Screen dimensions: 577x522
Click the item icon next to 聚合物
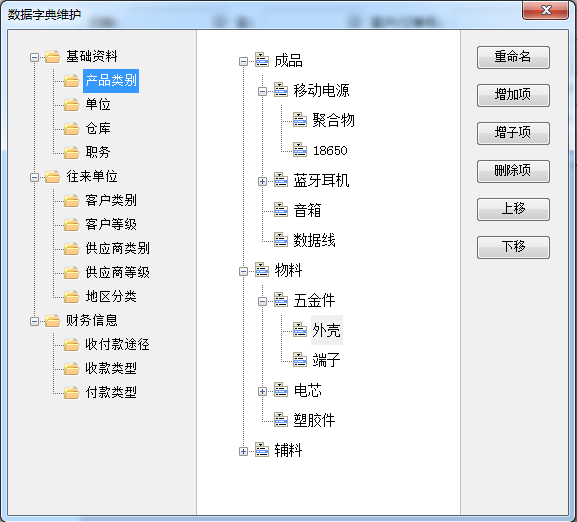(x=300, y=120)
